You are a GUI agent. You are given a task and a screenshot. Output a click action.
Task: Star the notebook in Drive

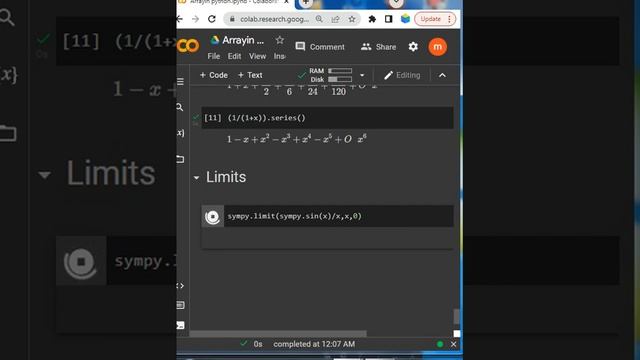[280, 40]
